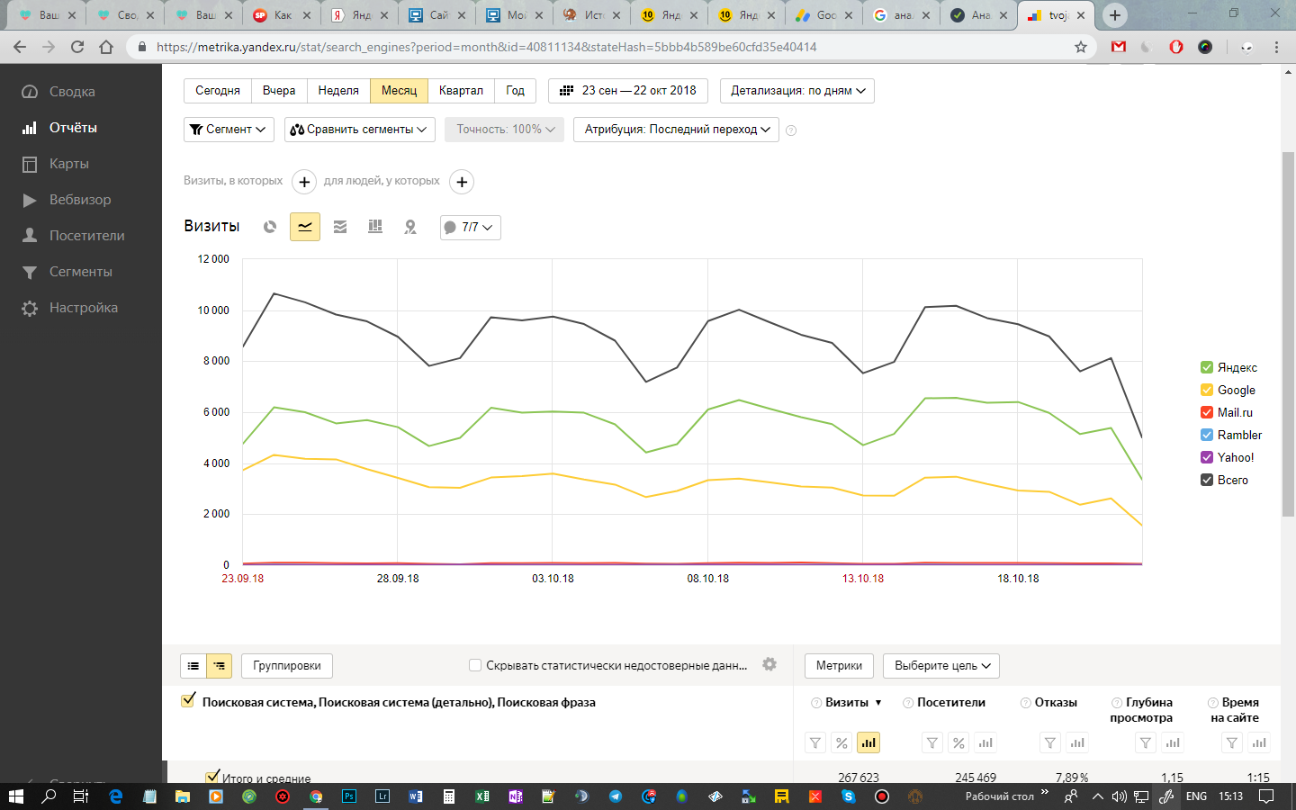1296x810 pixels.
Task: Enable hiding statistically unreliable data
Action: (x=476, y=666)
